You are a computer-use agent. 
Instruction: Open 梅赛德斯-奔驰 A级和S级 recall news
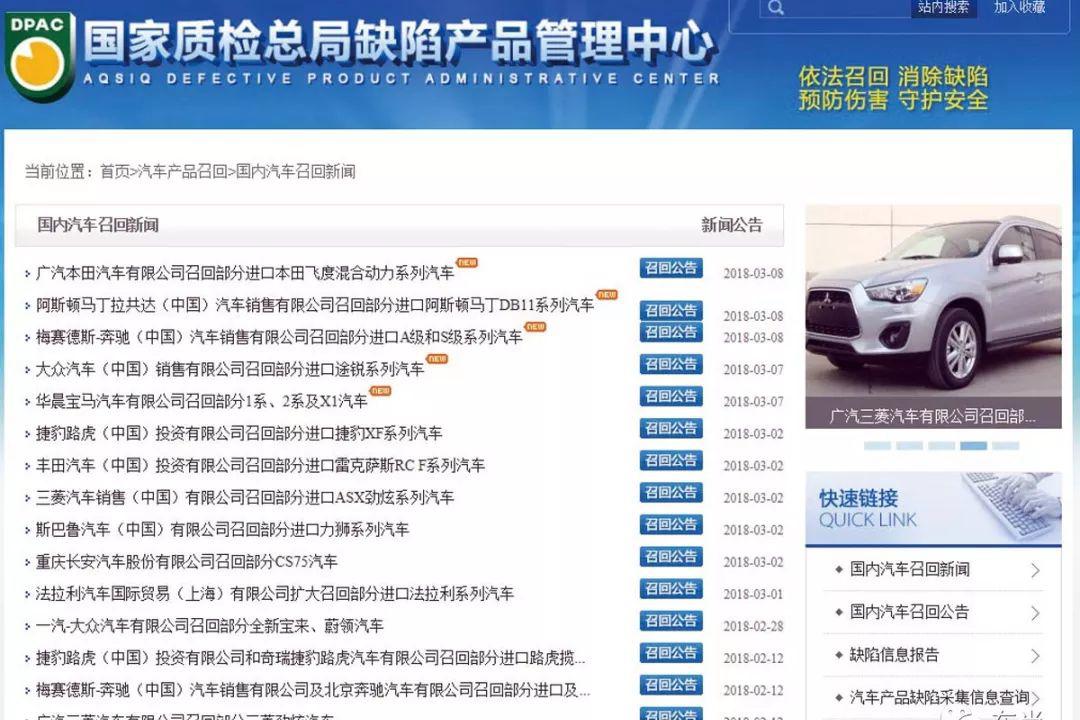tap(279, 337)
